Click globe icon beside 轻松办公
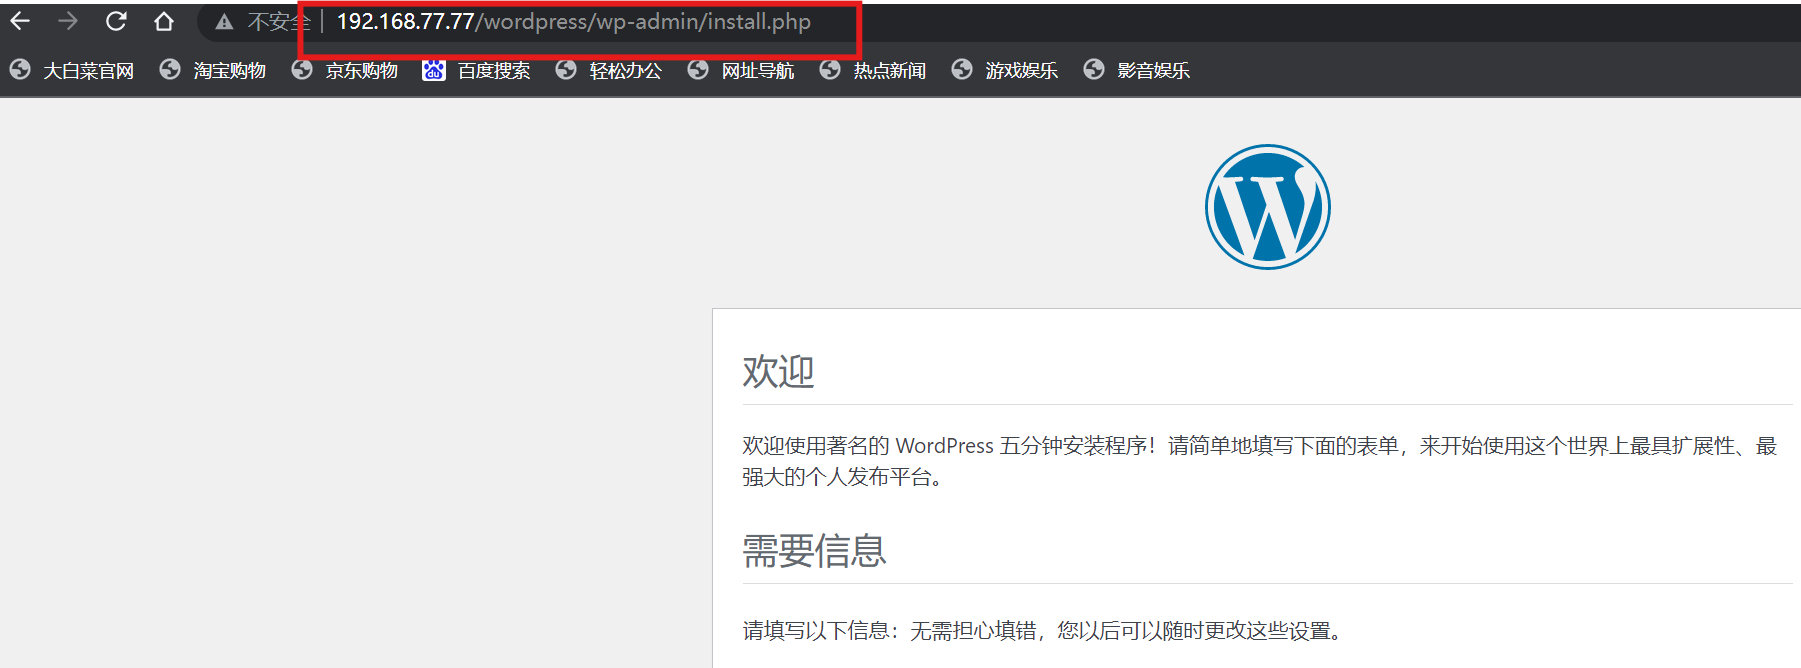The height and width of the screenshot is (668, 1801). click(566, 69)
